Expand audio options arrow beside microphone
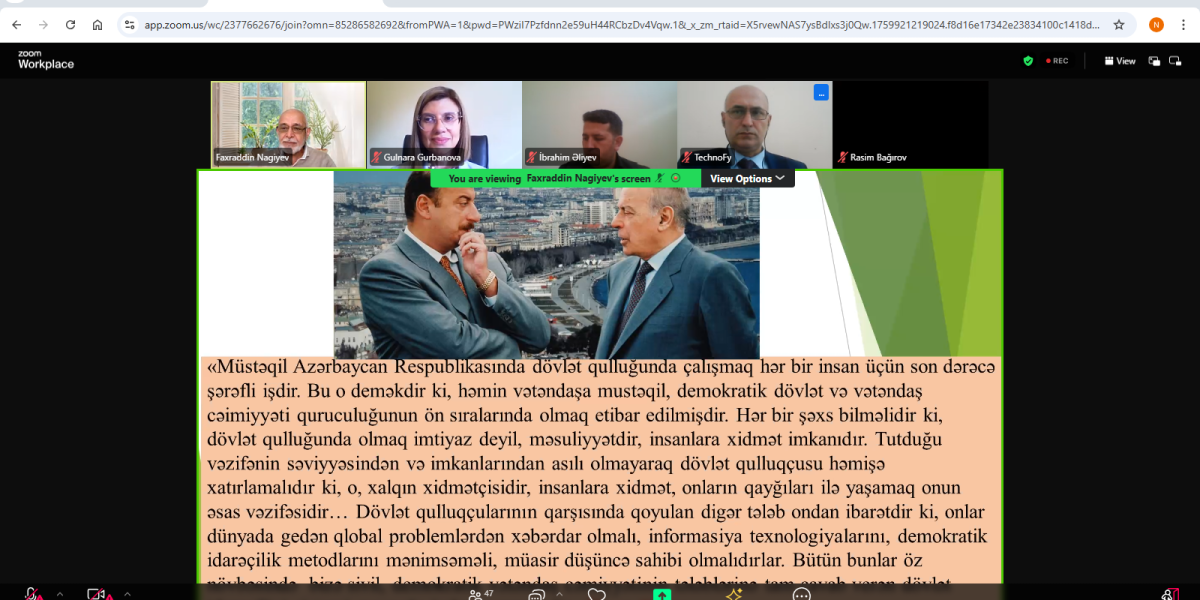 57,595
